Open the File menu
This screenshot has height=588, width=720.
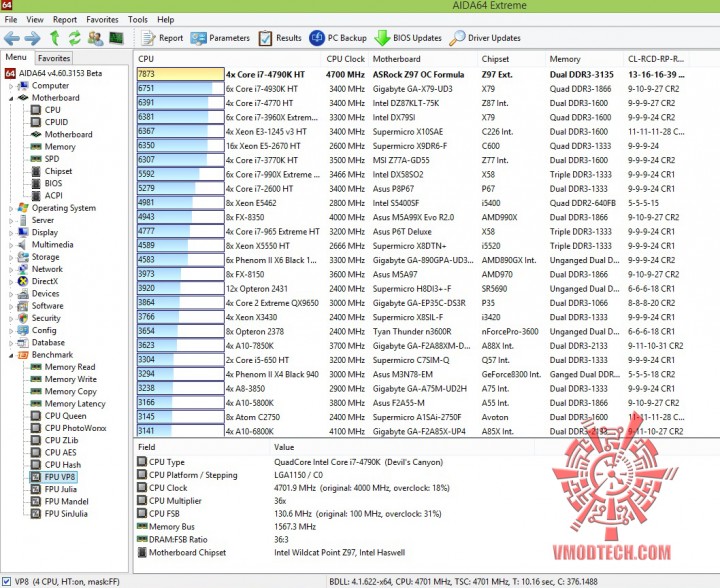11,20
